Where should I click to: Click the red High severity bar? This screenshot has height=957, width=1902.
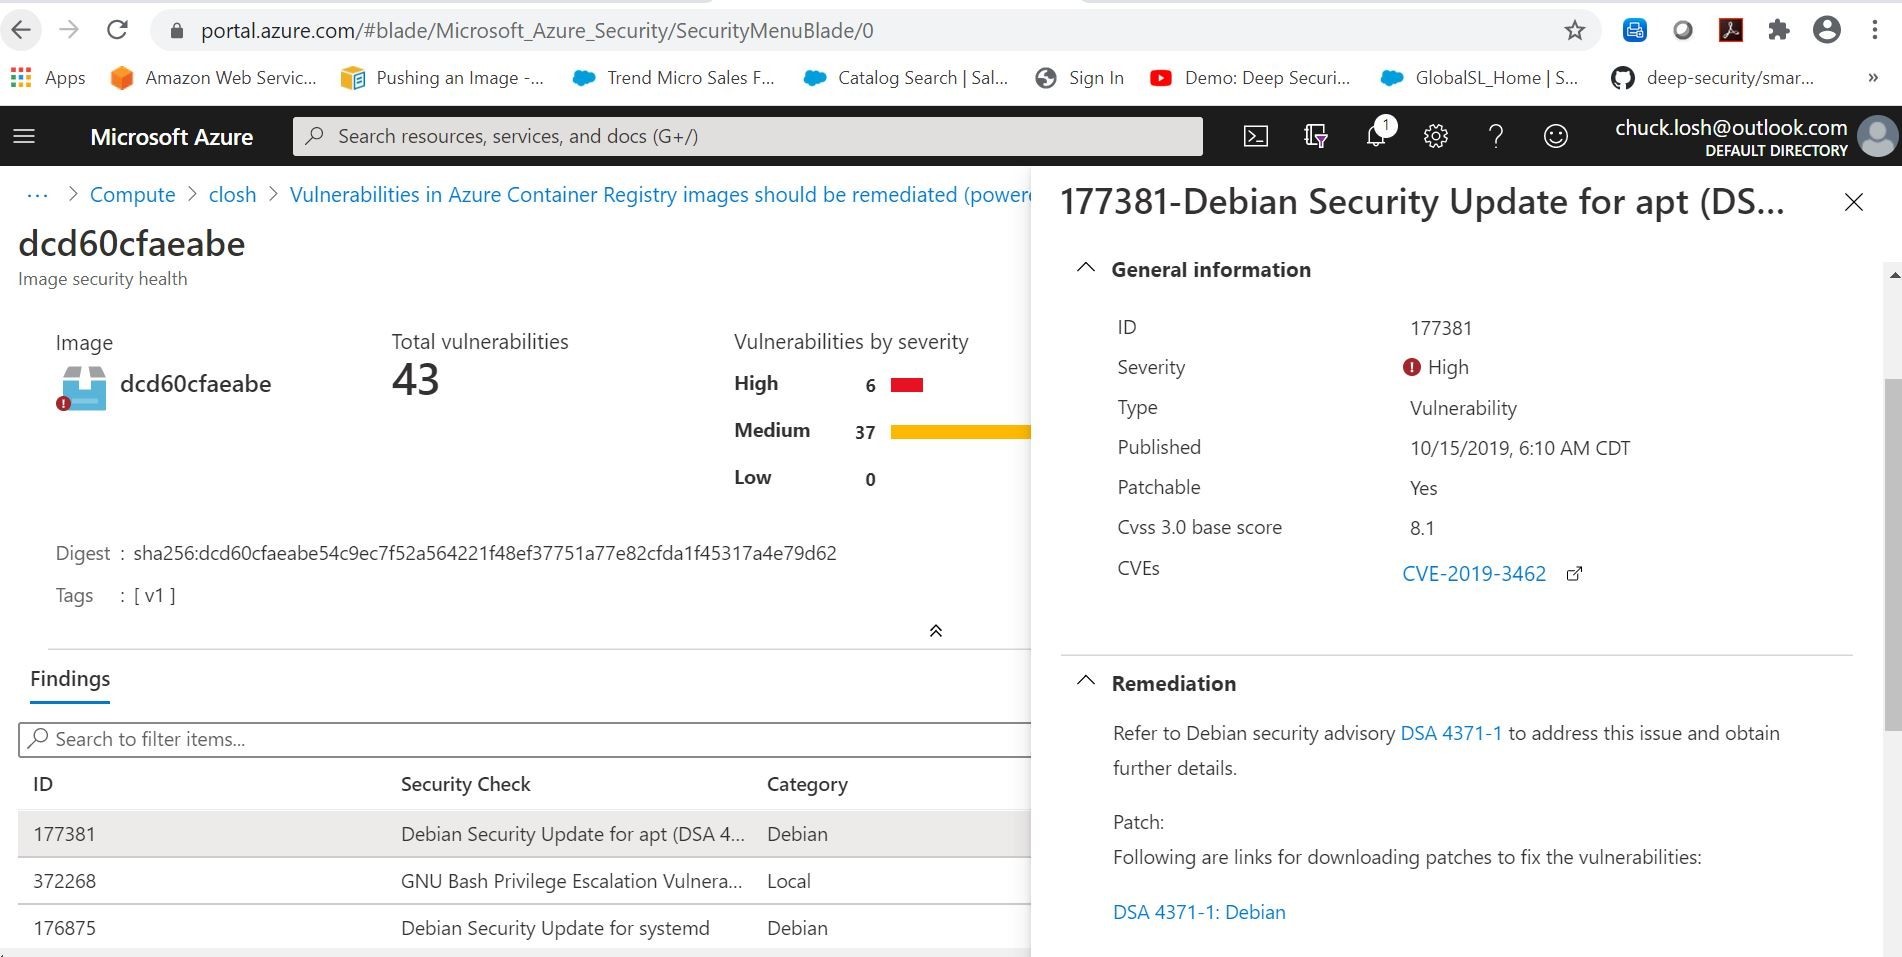coord(907,385)
